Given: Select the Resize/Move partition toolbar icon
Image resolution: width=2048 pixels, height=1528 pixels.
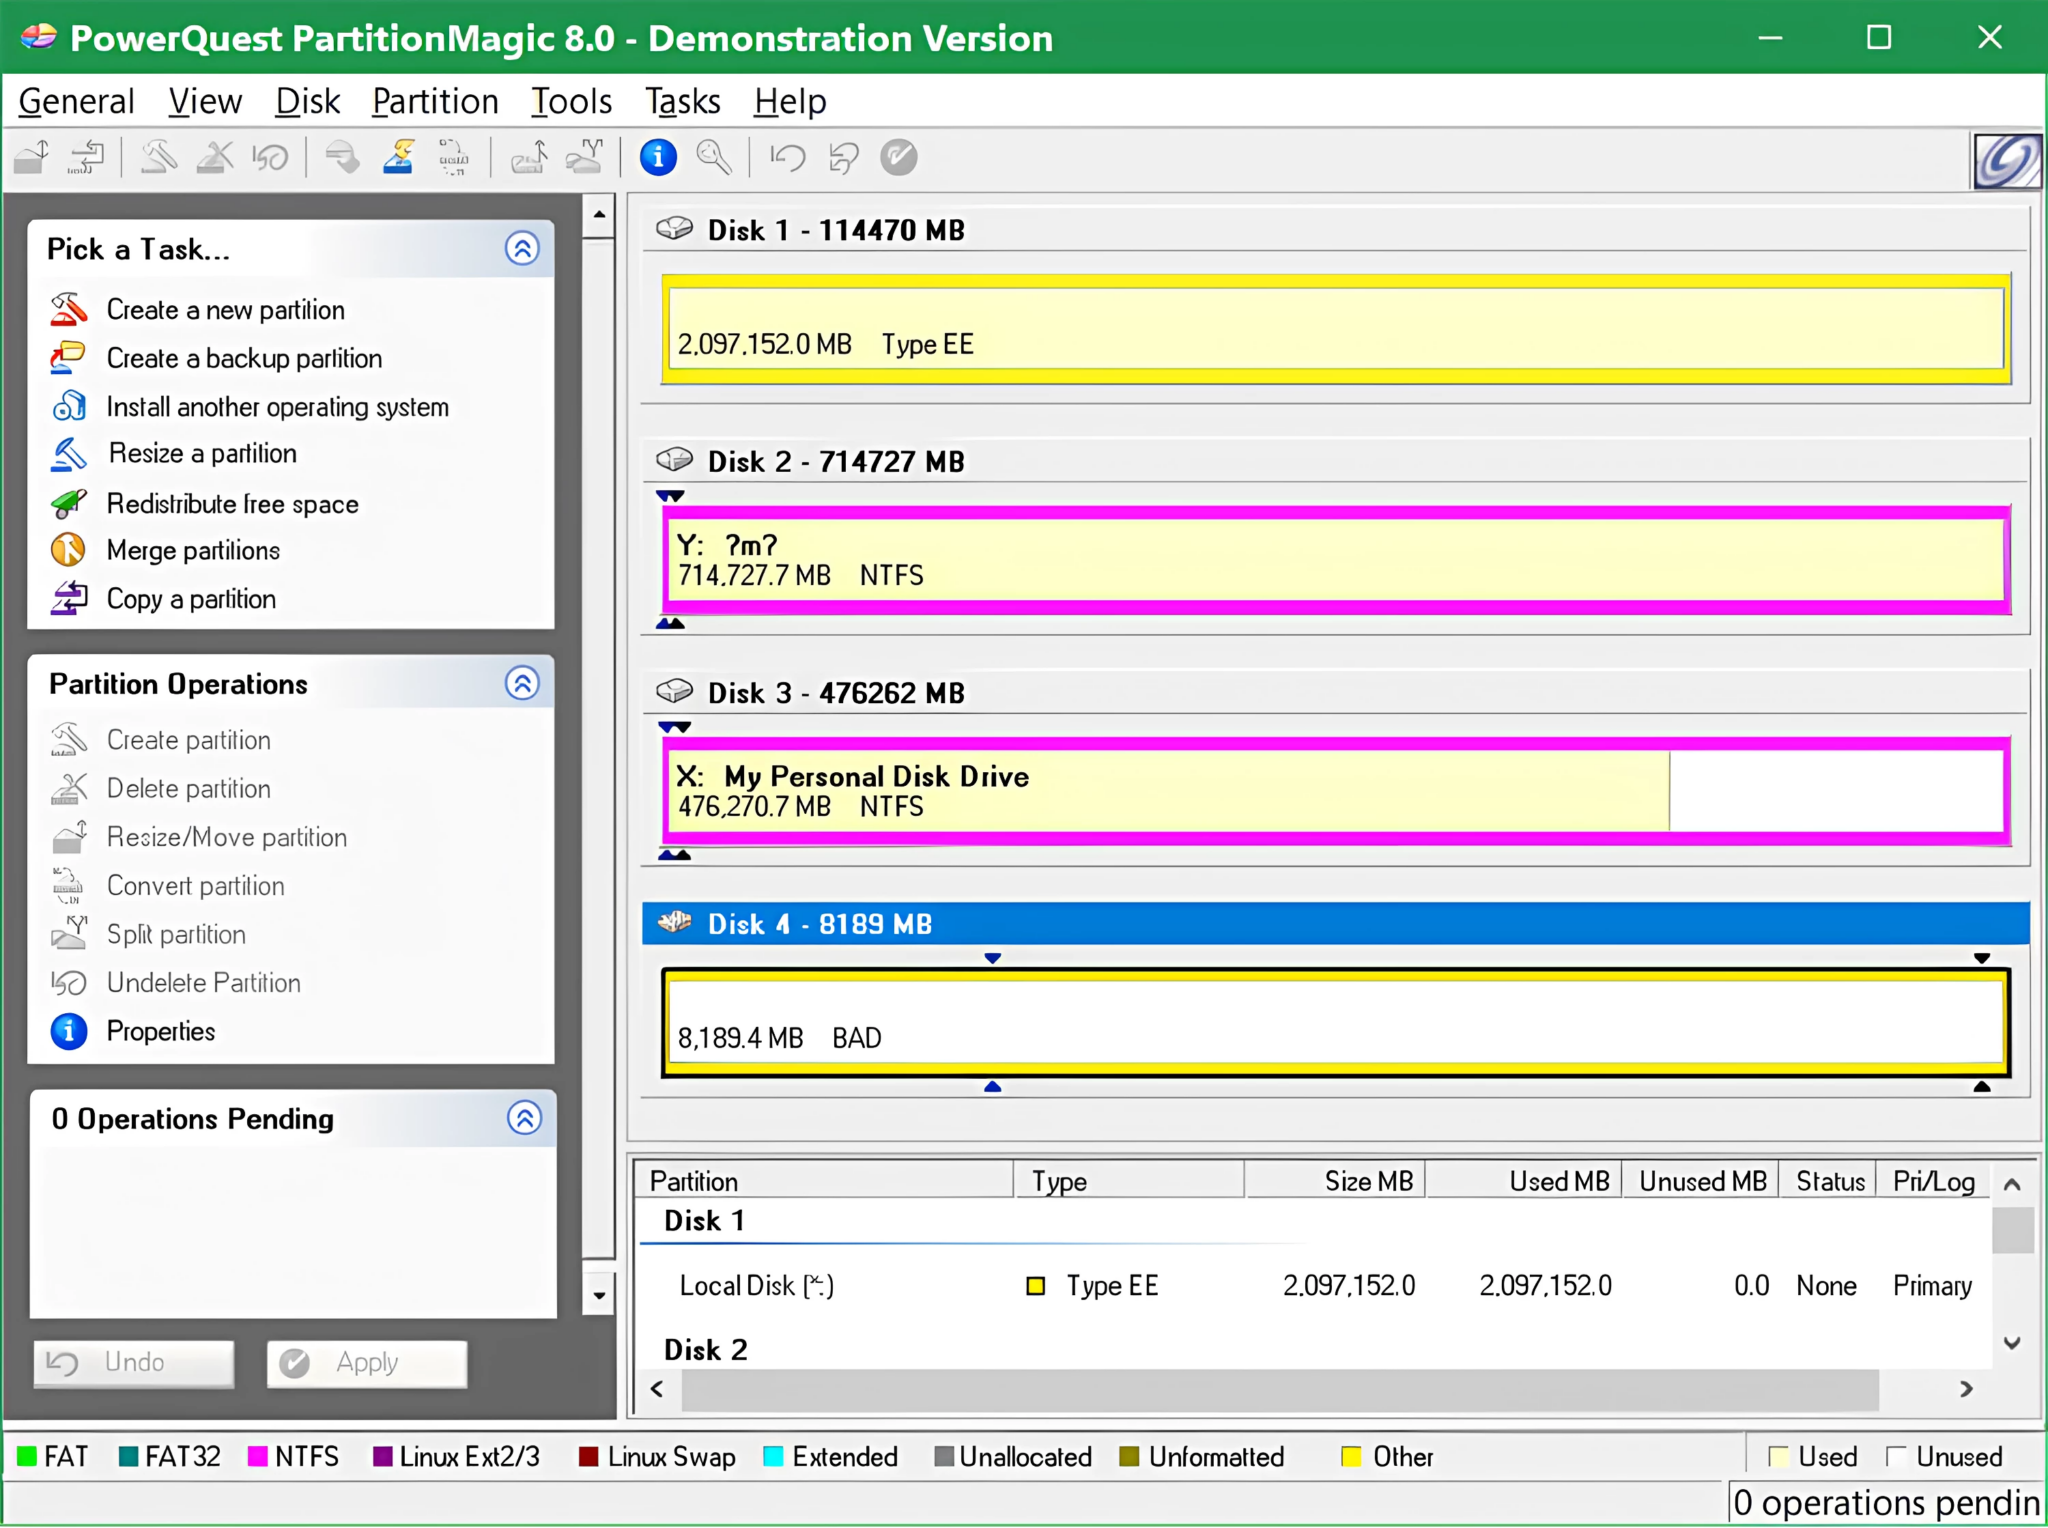Looking at the screenshot, I should [30, 157].
